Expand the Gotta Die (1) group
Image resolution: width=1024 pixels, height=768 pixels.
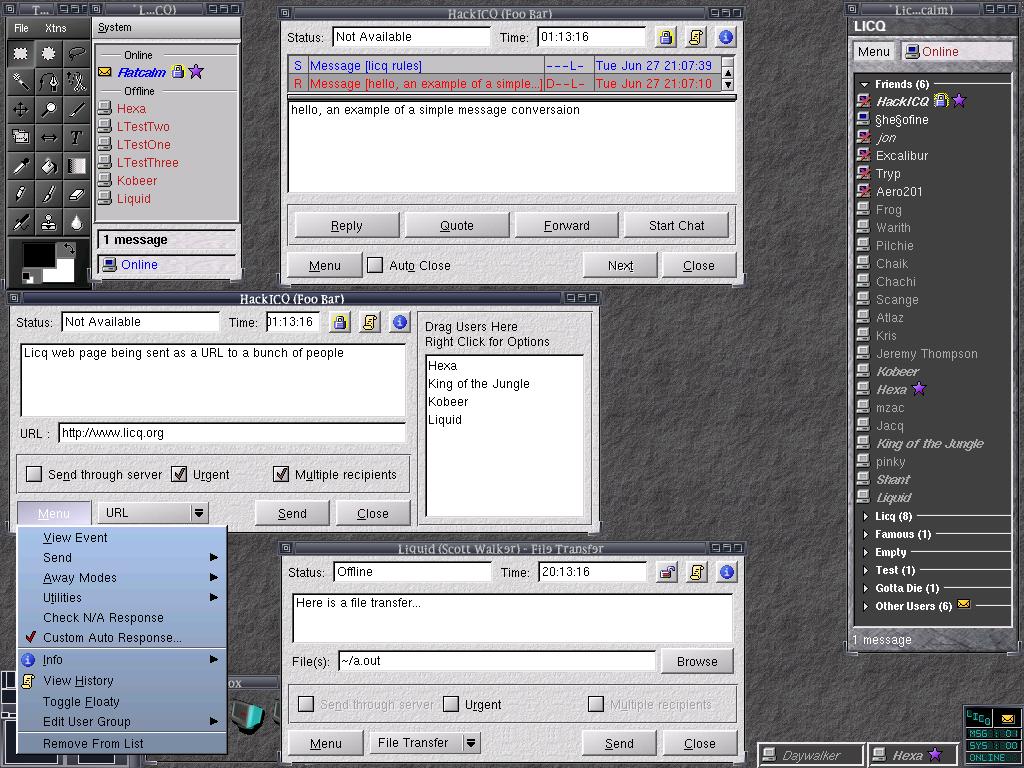click(x=865, y=588)
